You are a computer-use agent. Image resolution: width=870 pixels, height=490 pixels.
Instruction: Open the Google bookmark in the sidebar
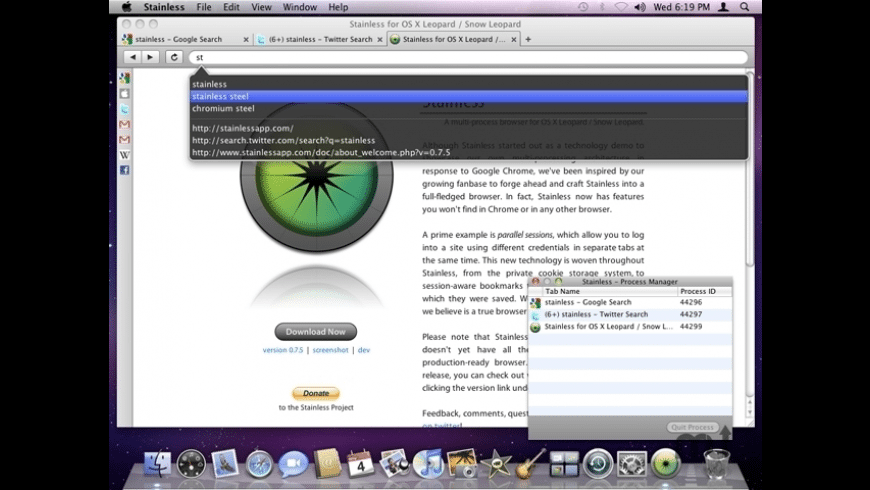[x=125, y=78]
